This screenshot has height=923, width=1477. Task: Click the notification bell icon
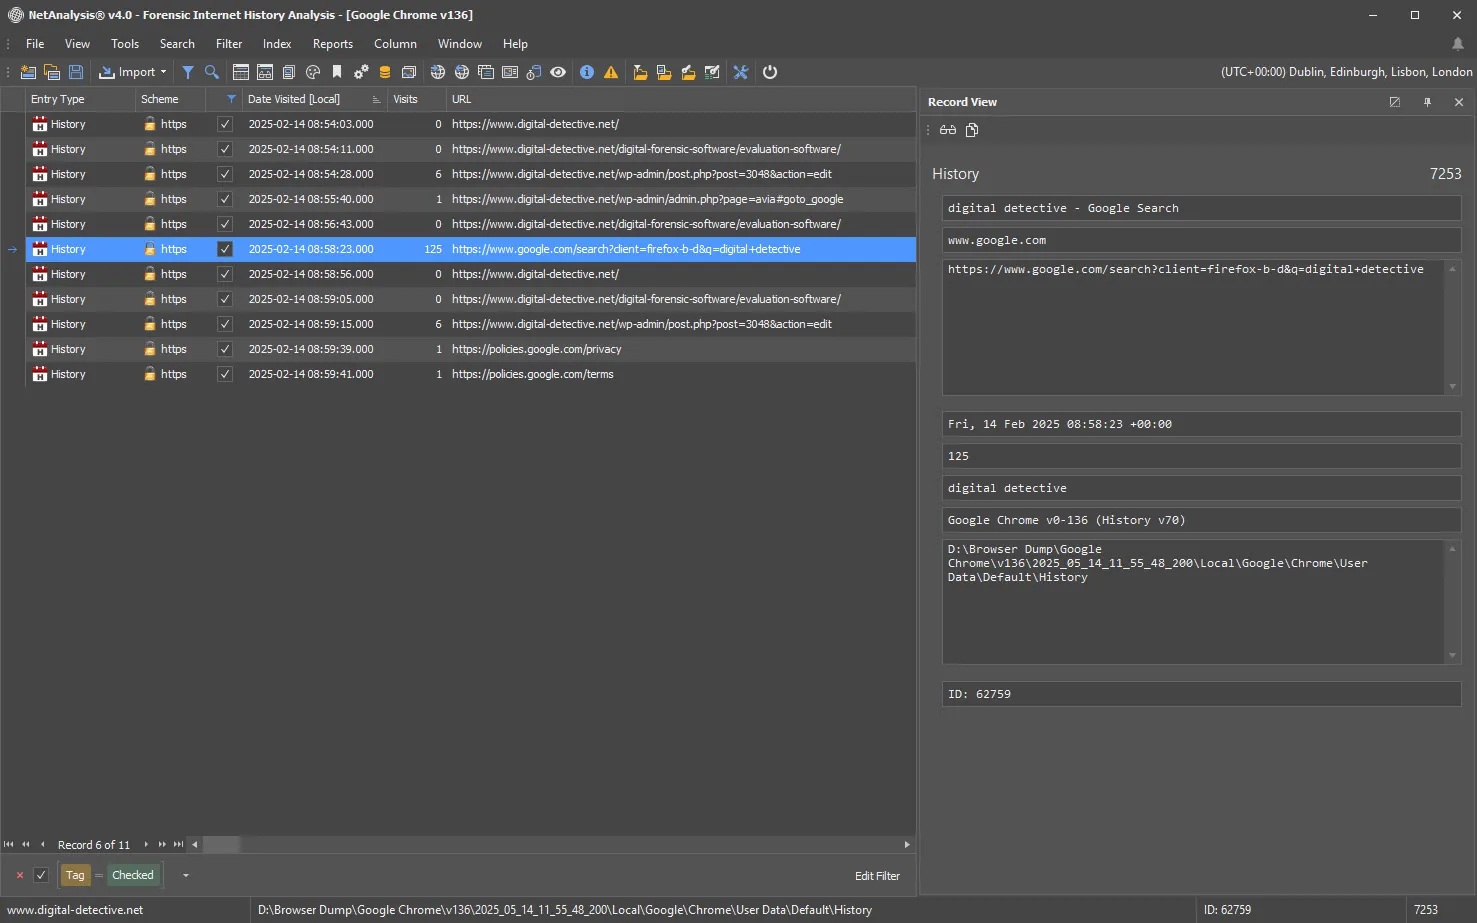point(1458,44)
